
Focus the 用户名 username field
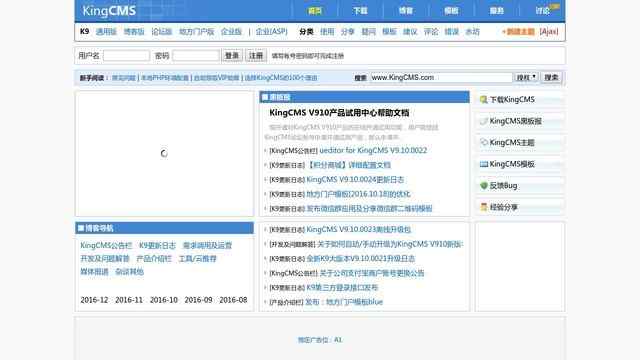127,56
